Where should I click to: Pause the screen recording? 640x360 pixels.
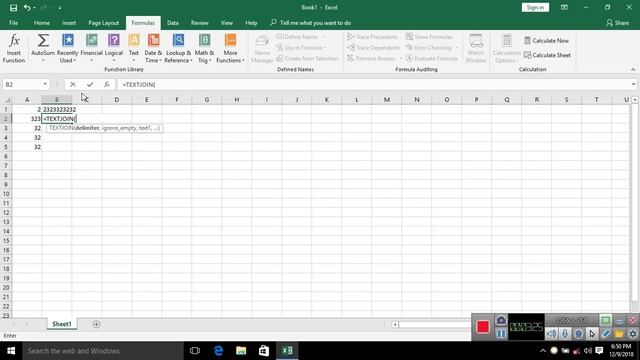[501, 333]
